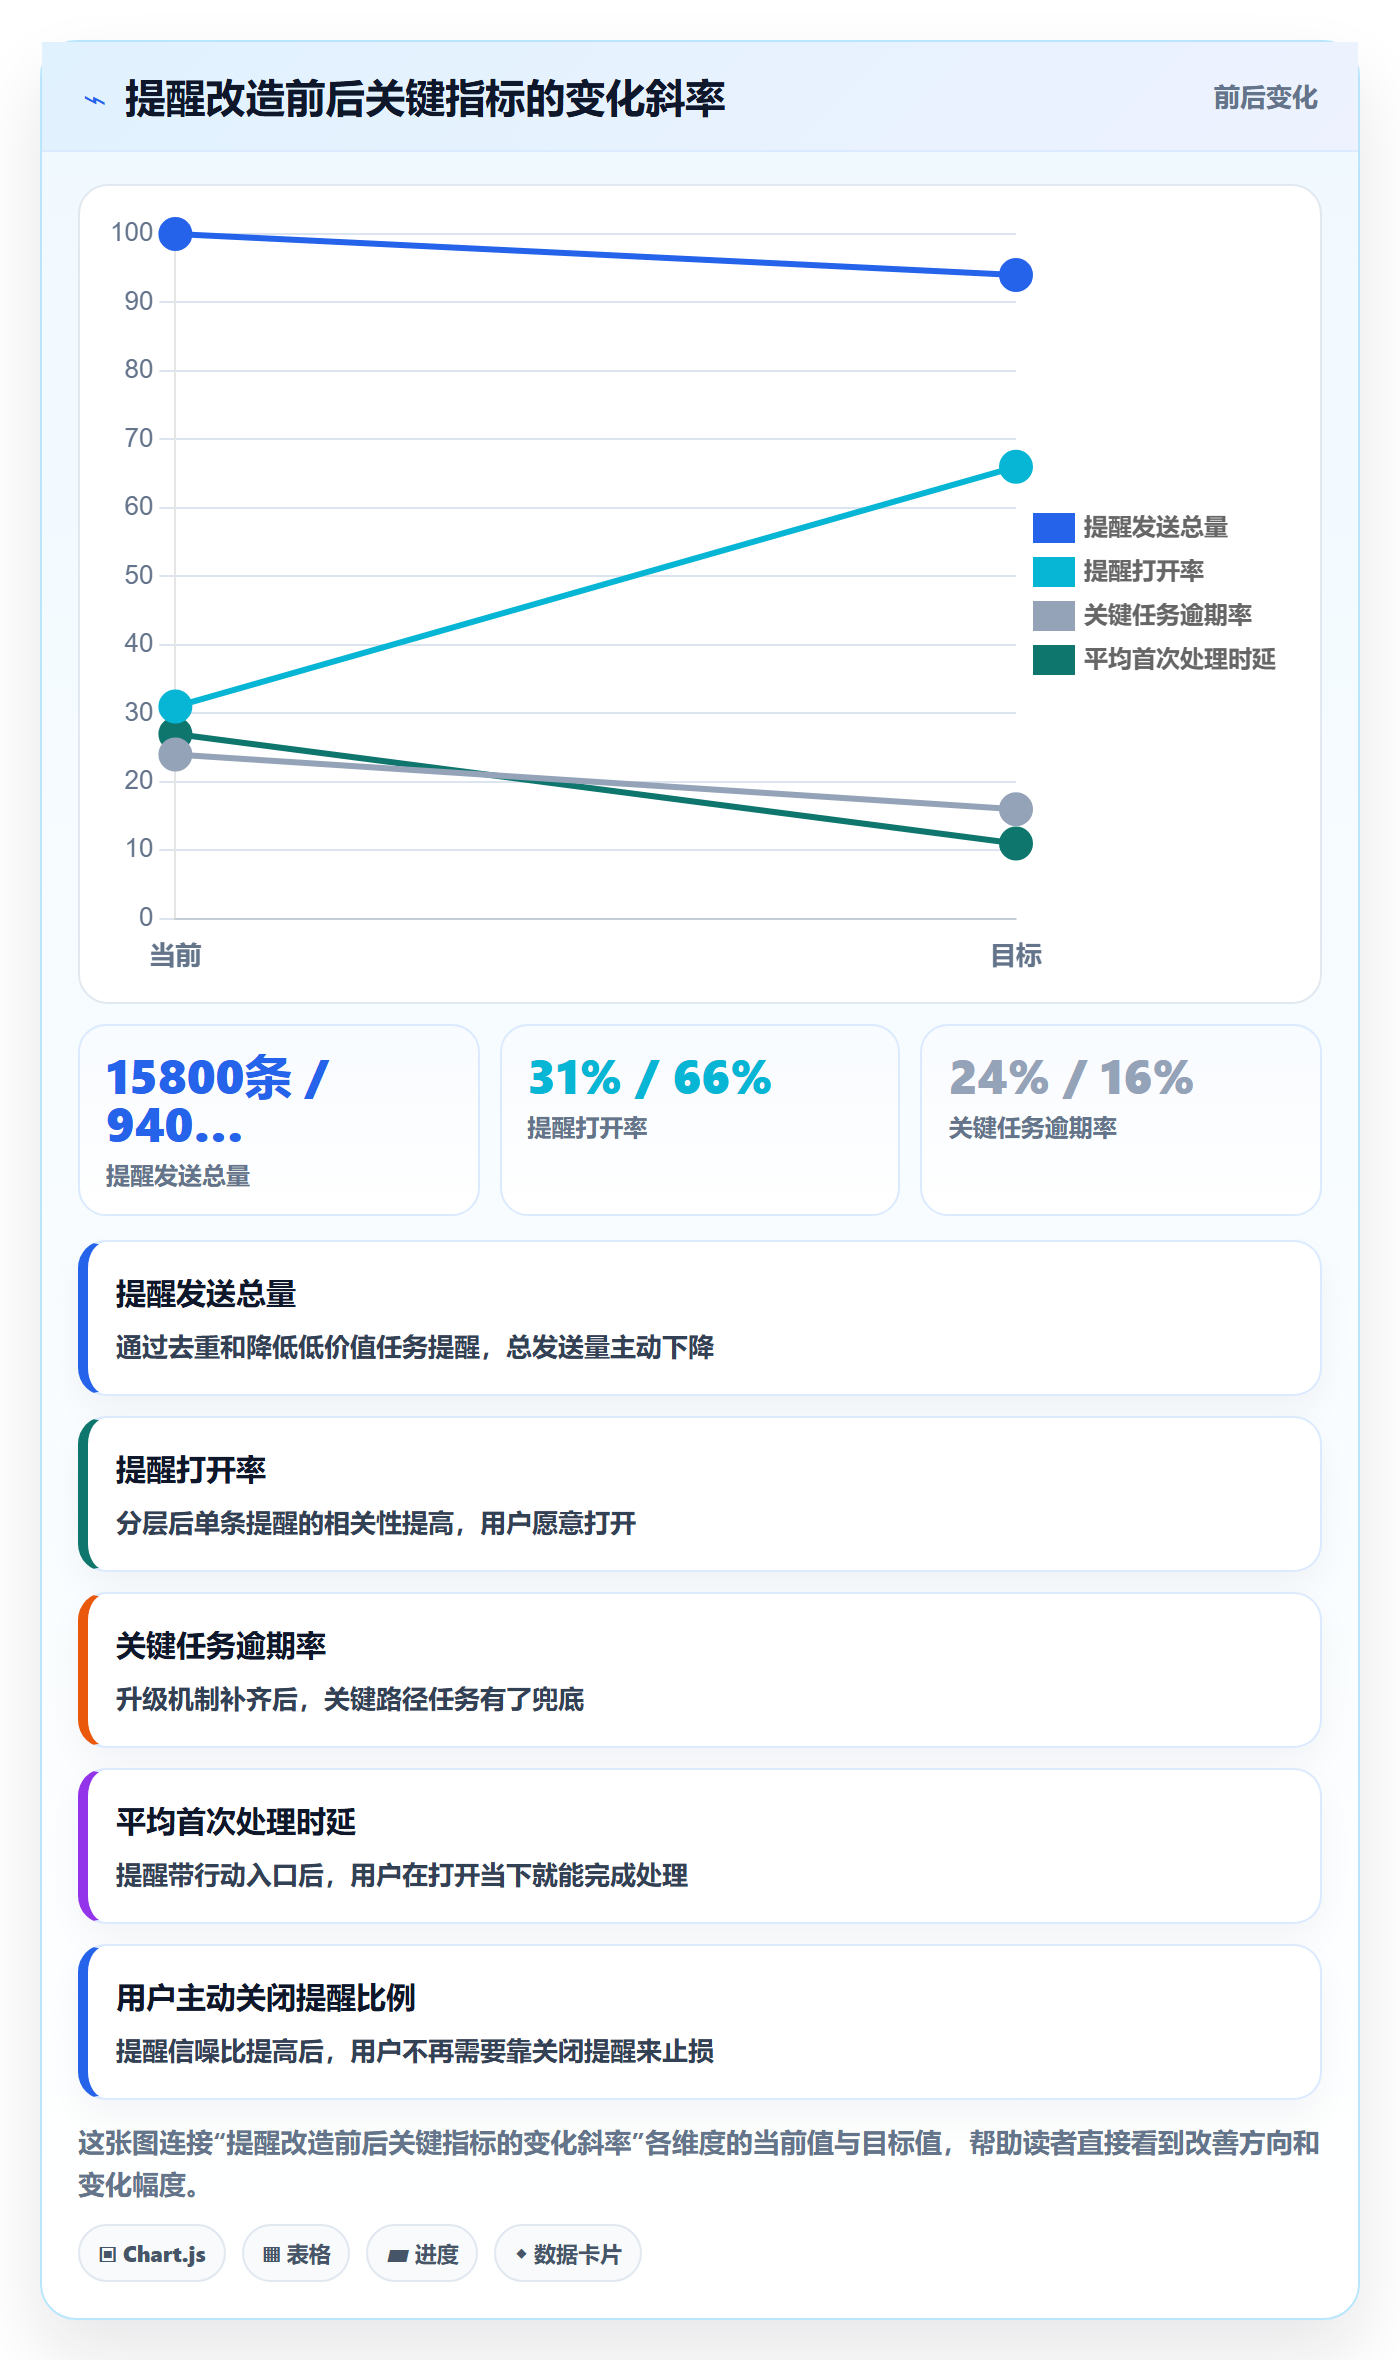
Task: Toggle 提醒打开率 legend cyan swatch
Action: pos(1053,571)
